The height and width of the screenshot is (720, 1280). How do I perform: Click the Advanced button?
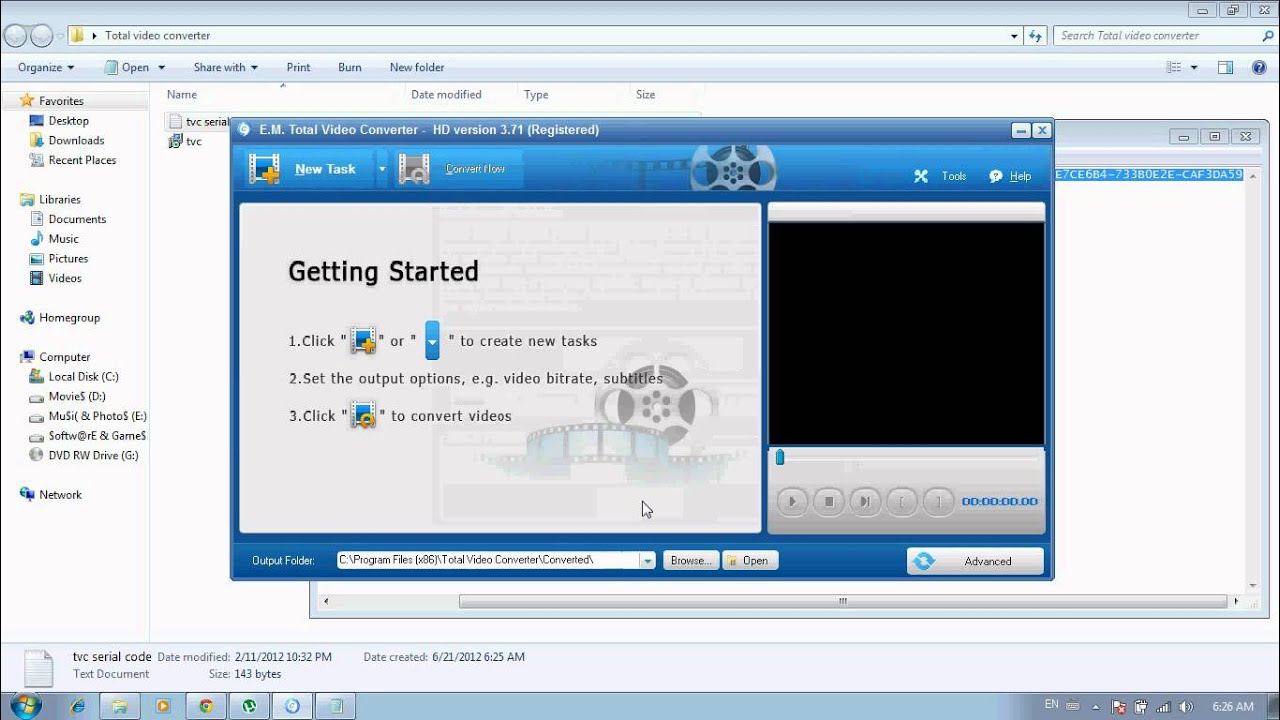[975, 561]
